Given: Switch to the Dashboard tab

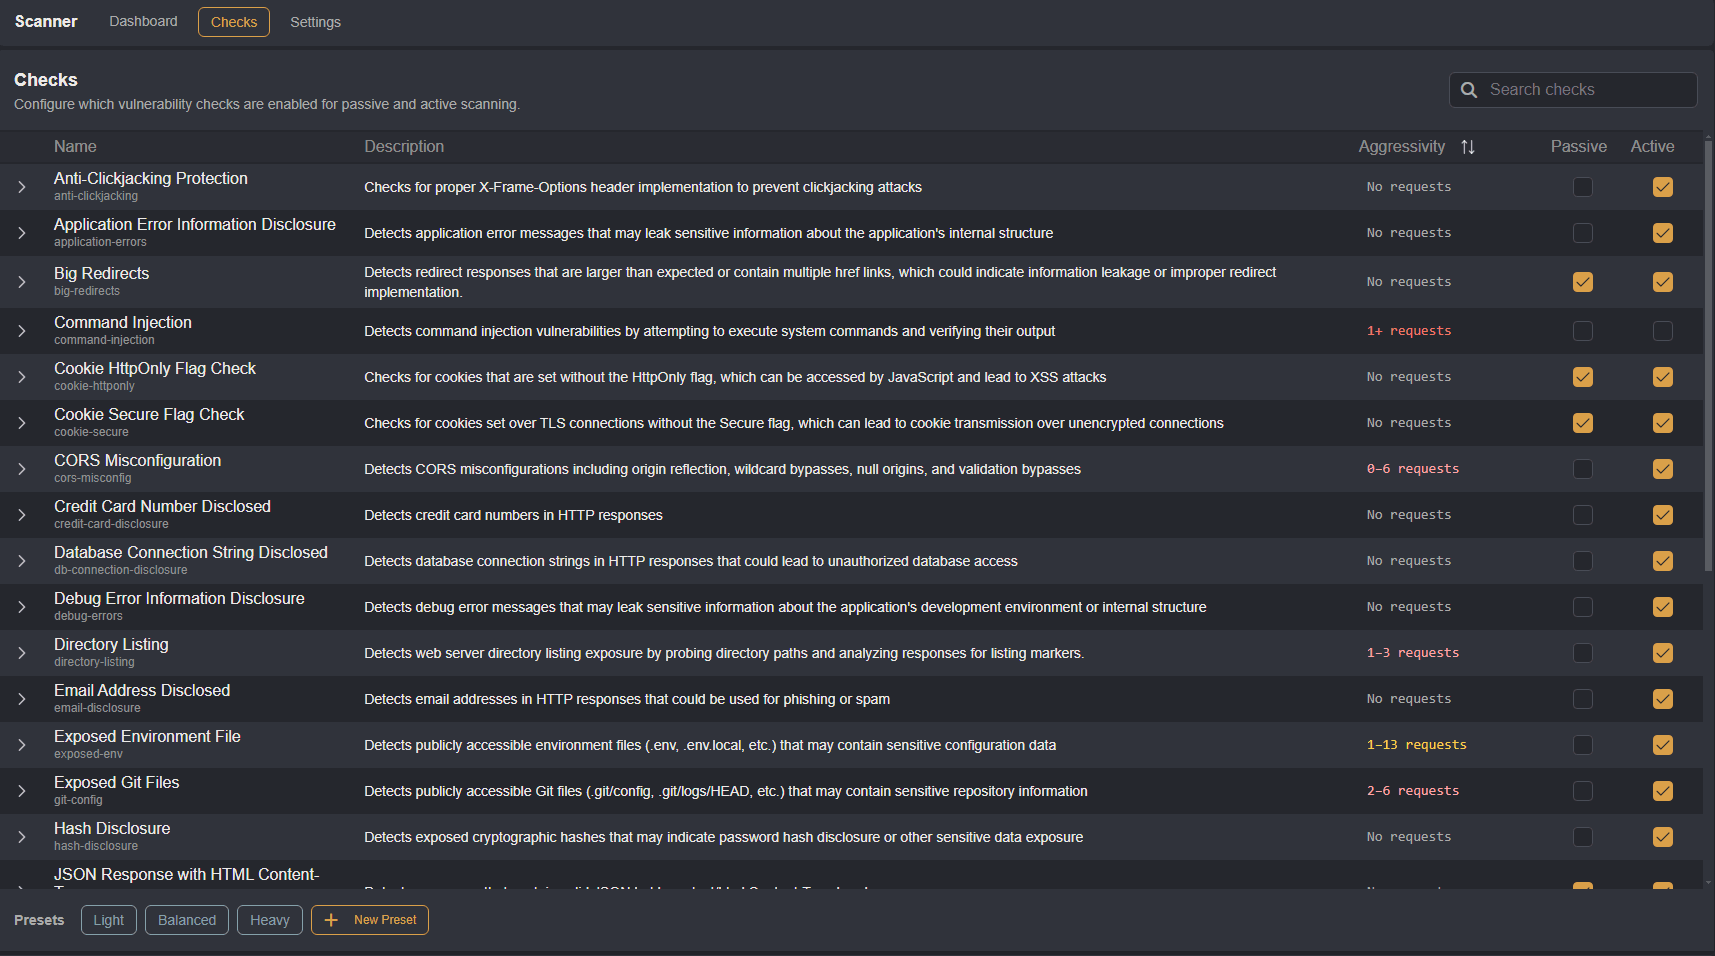Looking at the screenshot, I should [x=143, y=21].
